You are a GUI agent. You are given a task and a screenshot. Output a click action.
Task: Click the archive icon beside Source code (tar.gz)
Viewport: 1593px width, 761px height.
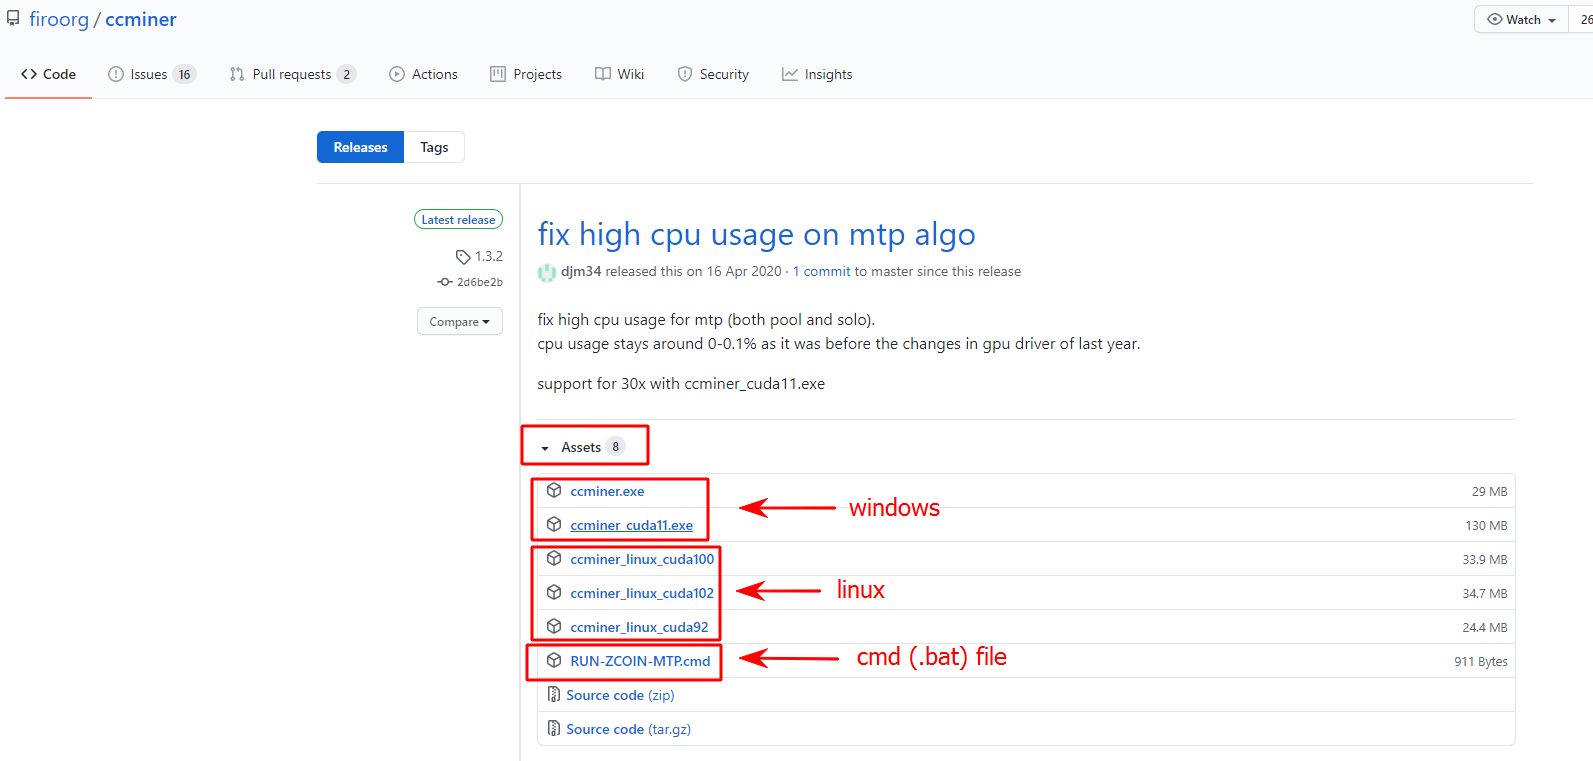pyautogui.click(x=554, y=728)
